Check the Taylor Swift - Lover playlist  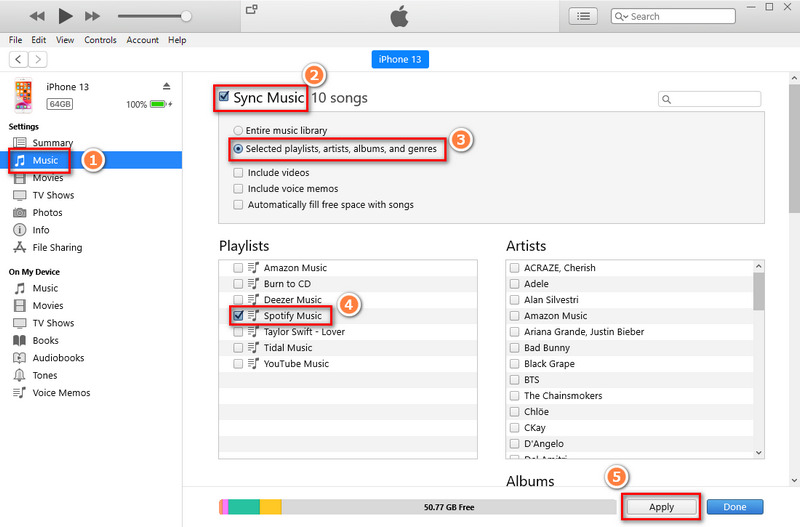[x=238, y=332]
